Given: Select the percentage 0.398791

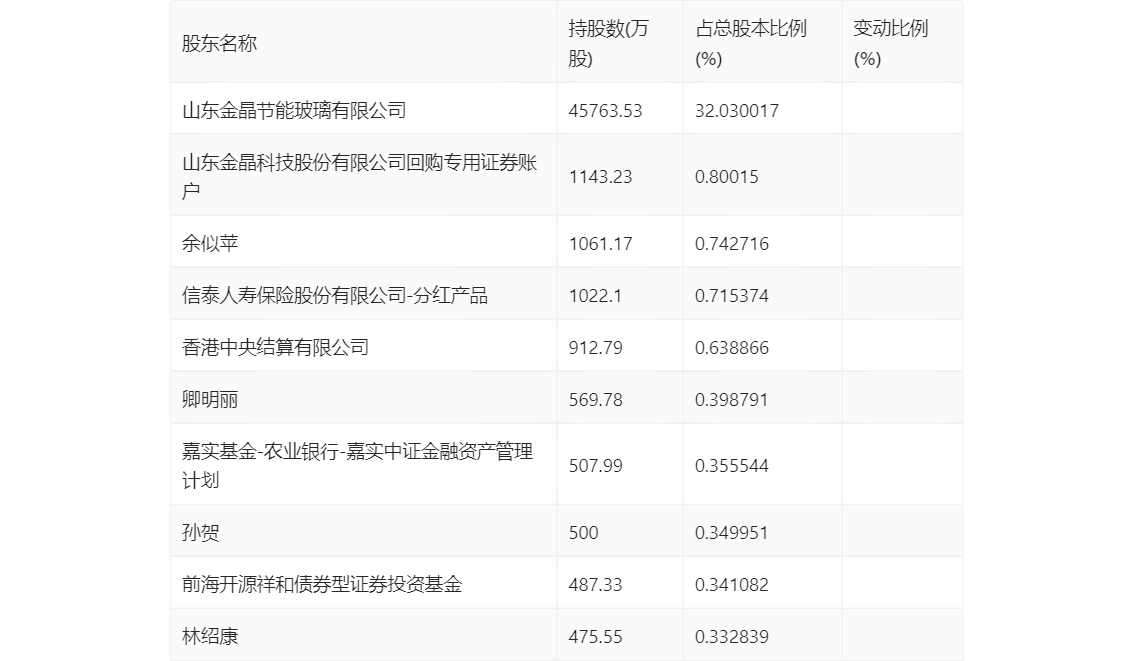Looking at the screenshot, I should (x=732, y=400).
